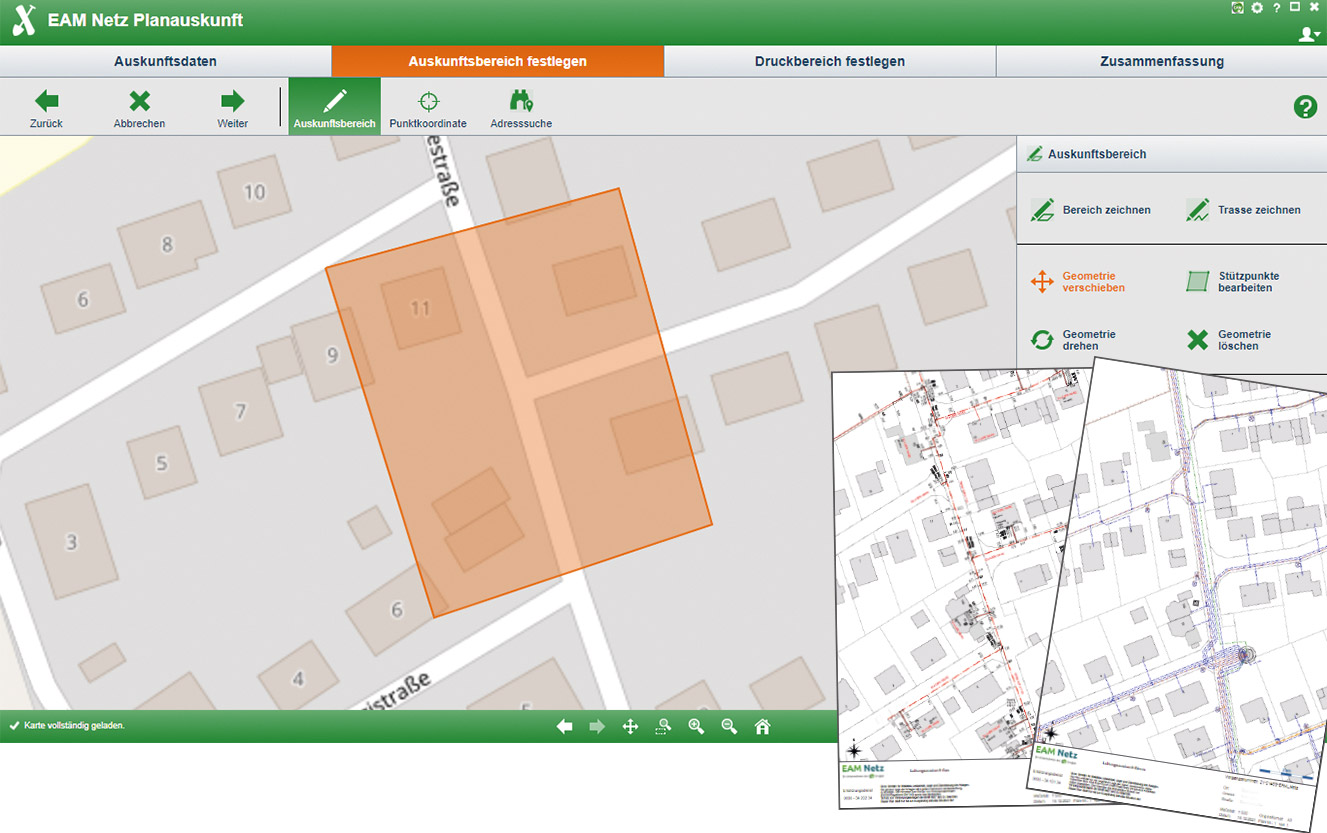Choose Trasse zeichnen tool

(x=1244, y=210)
